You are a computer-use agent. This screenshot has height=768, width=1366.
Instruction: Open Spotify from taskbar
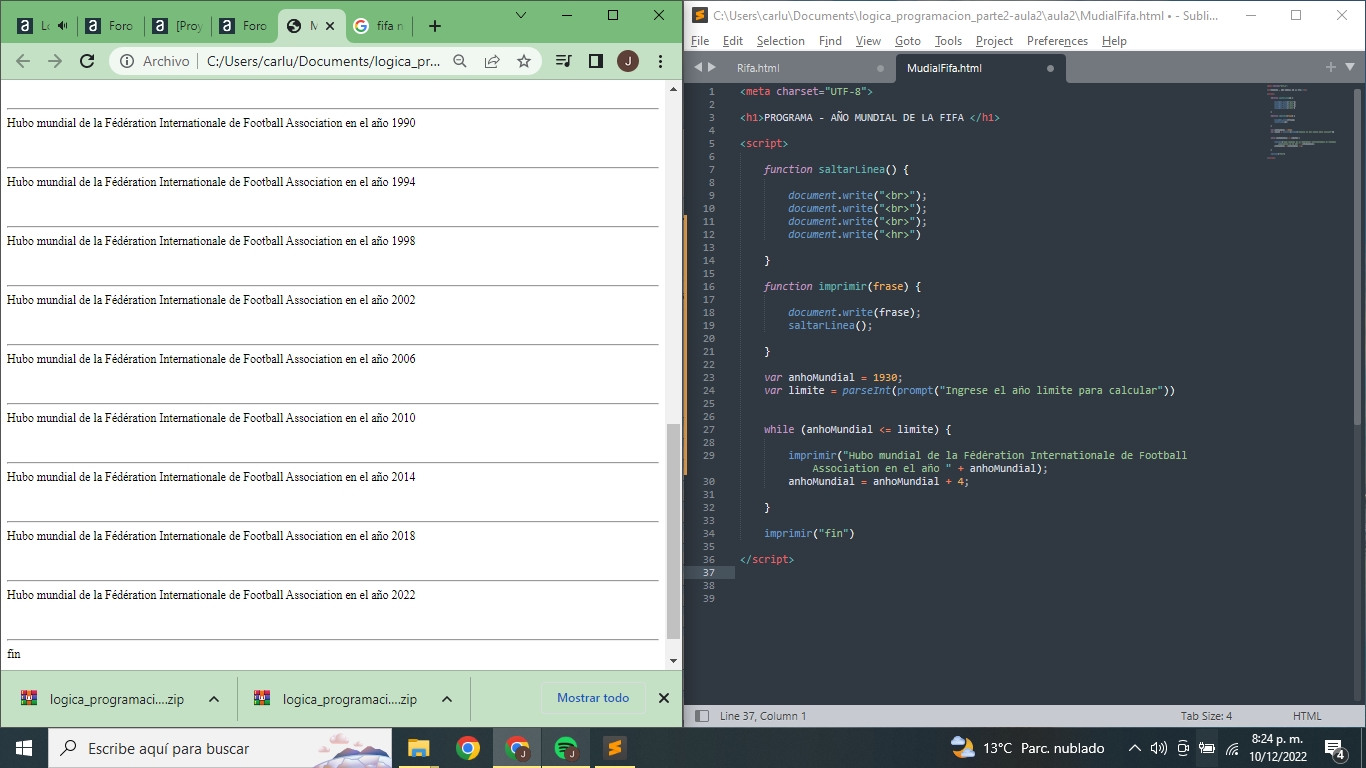pyautogui.click(x=566, y=748)
